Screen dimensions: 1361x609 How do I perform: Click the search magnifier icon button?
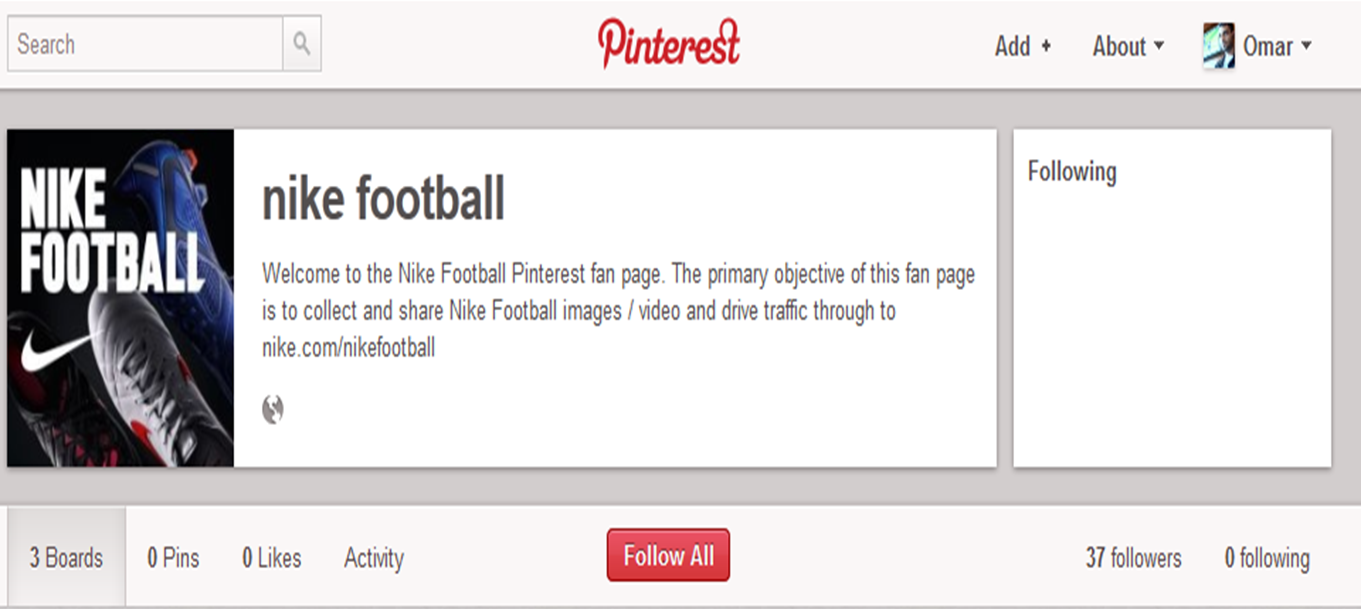[302, 44]
